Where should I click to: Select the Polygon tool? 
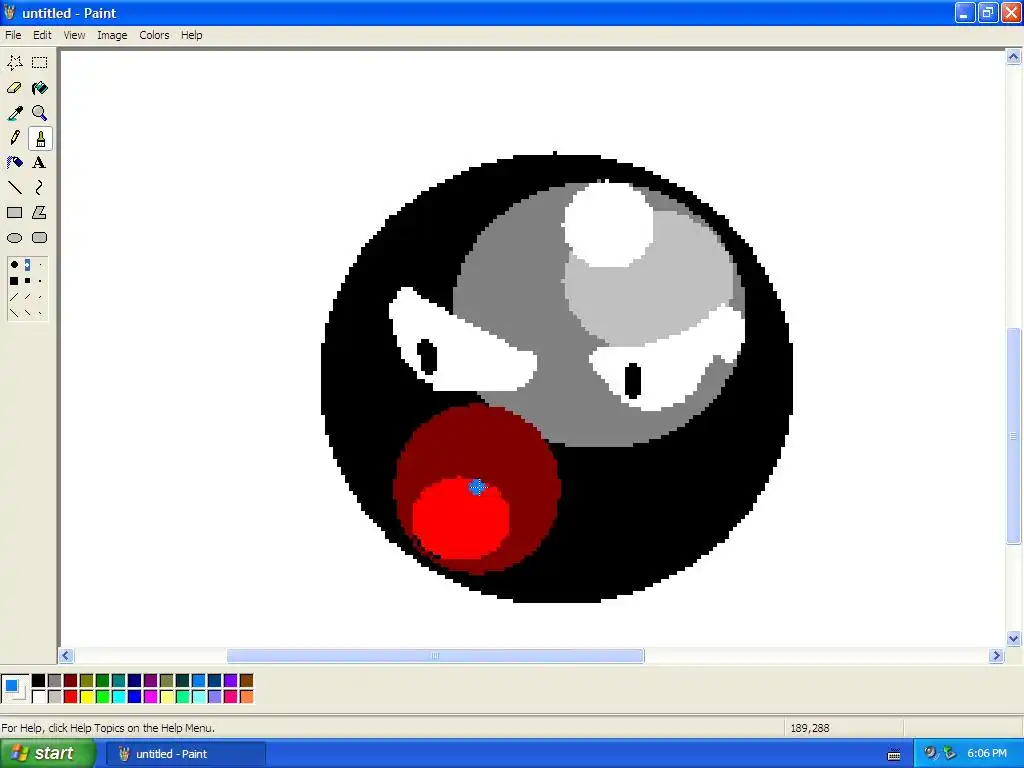(40, 213)
